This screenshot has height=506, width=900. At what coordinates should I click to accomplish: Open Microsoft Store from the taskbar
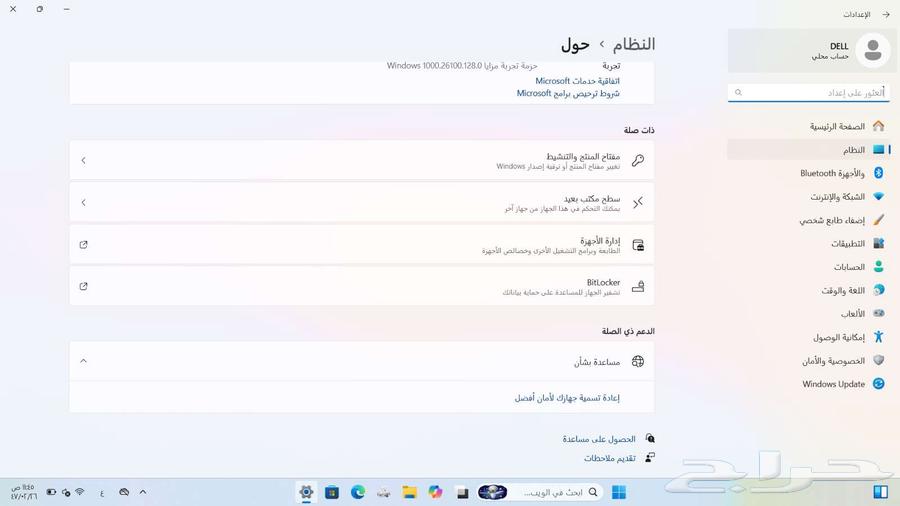click(332, 492)
